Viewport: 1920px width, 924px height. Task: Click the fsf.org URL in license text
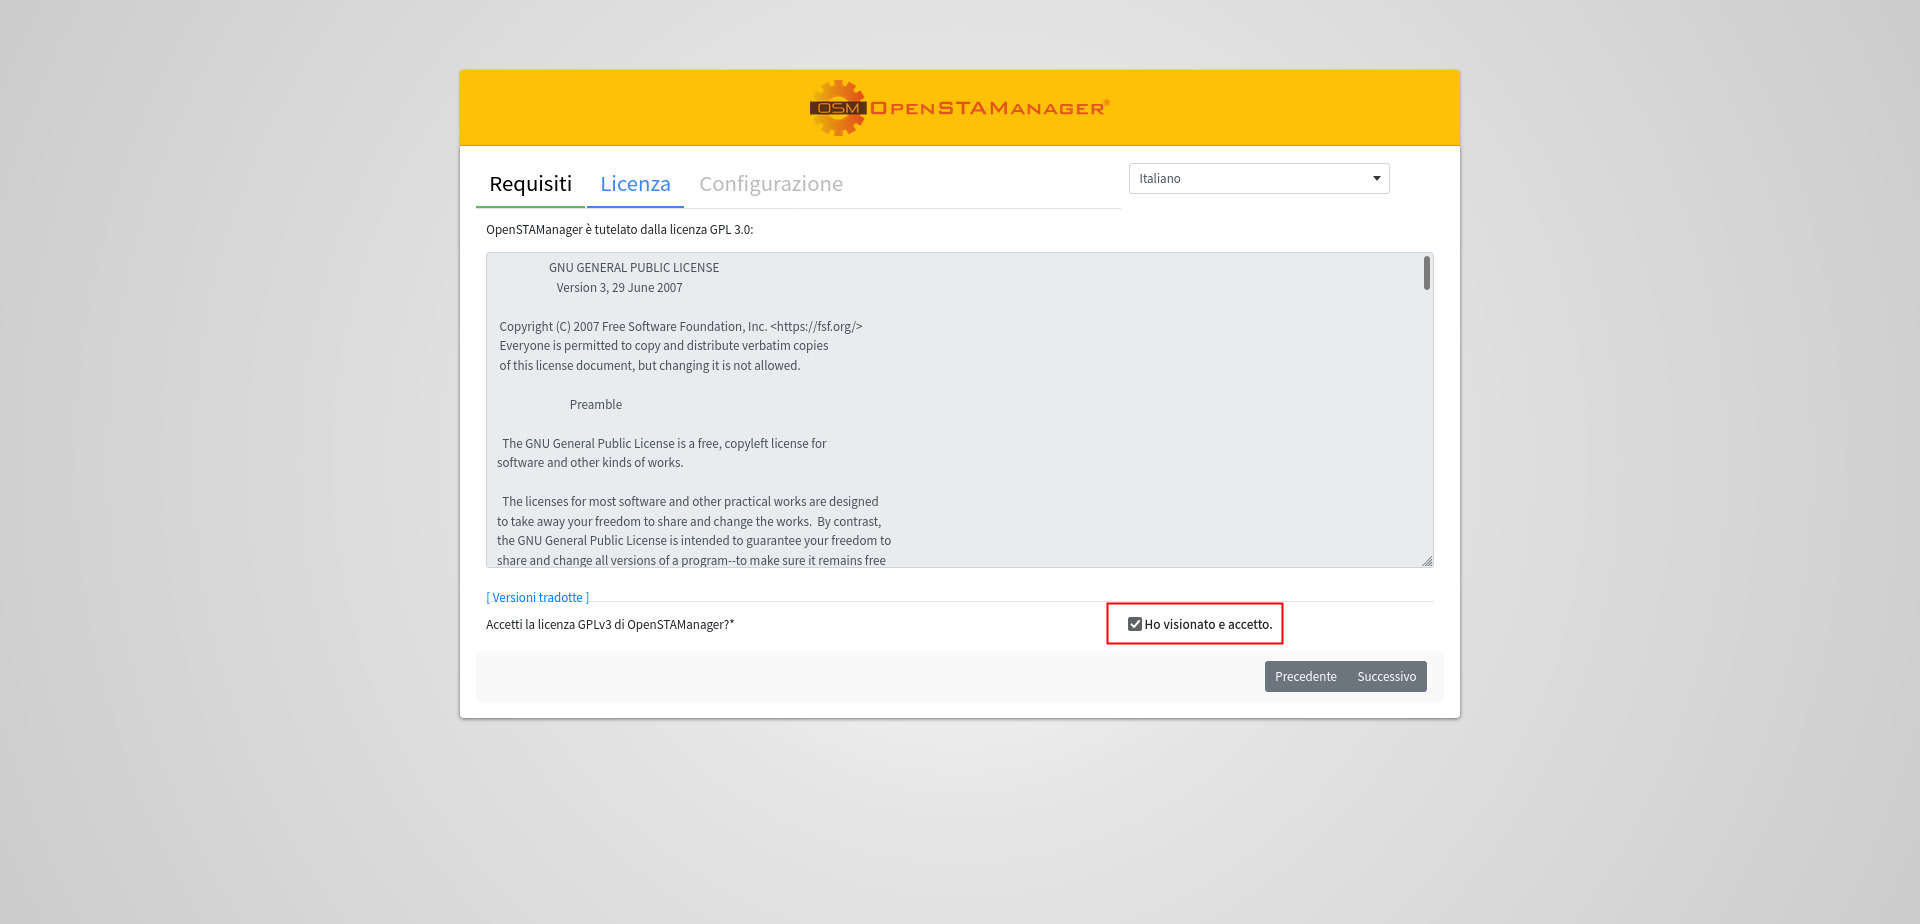816,326
